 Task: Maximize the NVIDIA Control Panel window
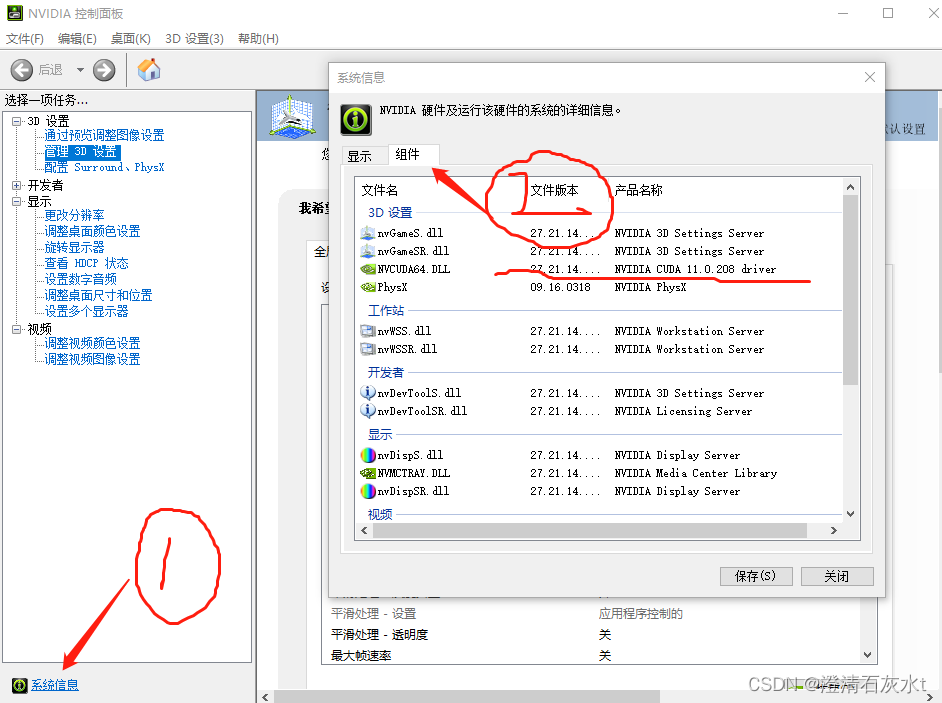coord(888,13)
